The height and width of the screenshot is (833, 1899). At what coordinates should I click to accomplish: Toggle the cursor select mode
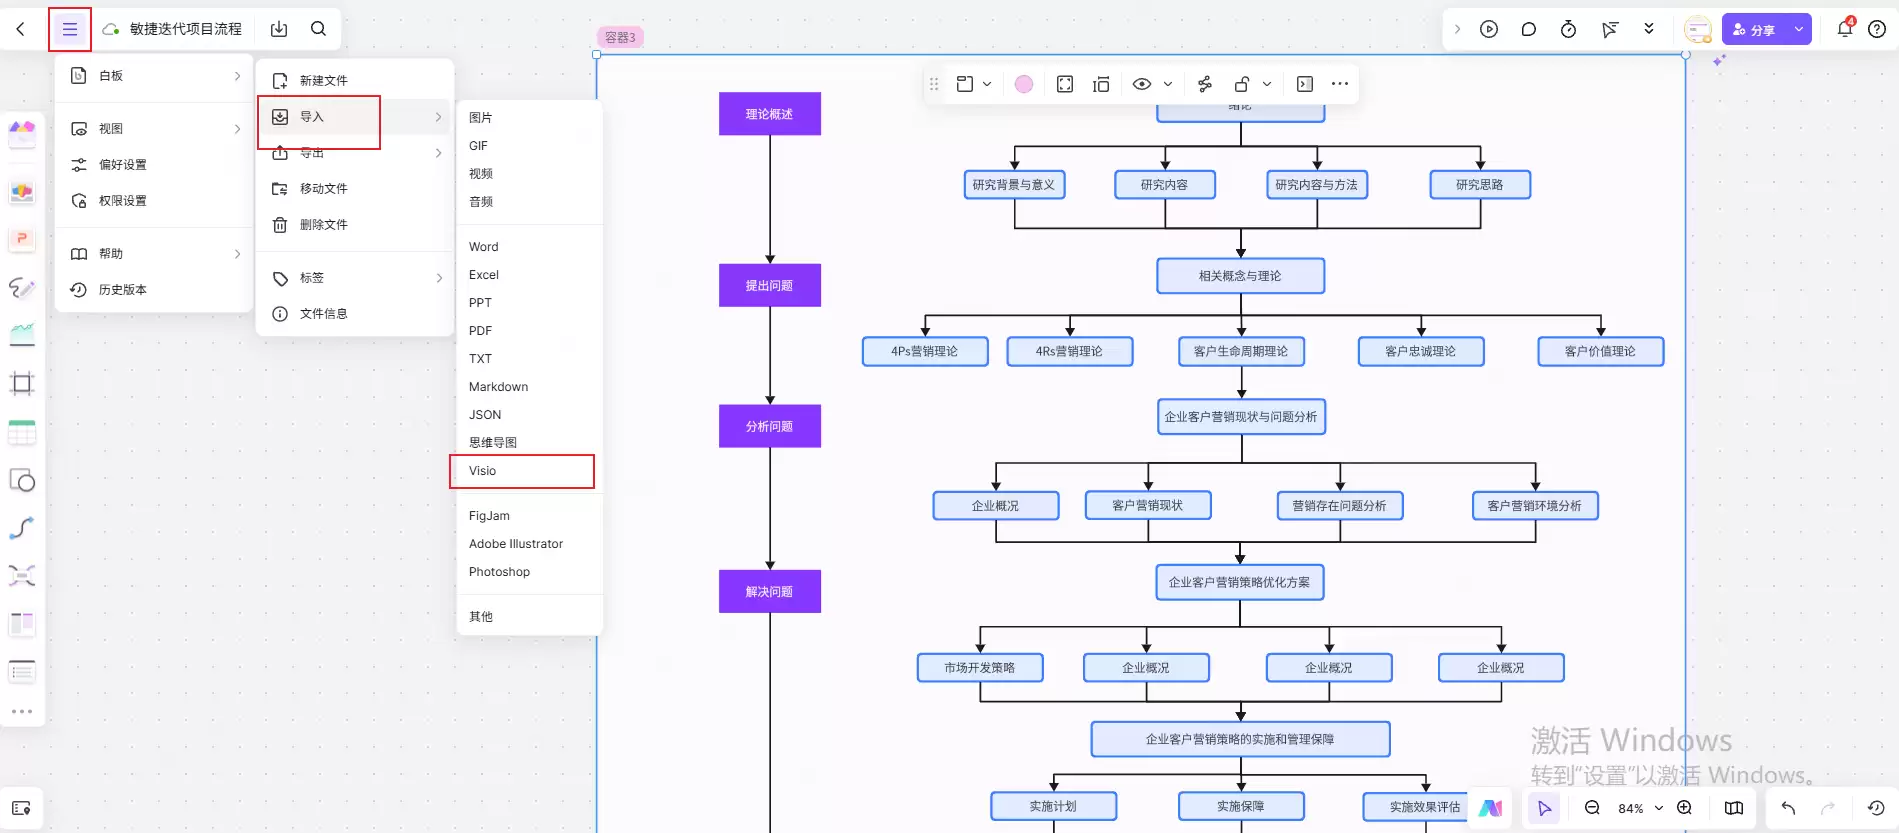click(1544, 808)
